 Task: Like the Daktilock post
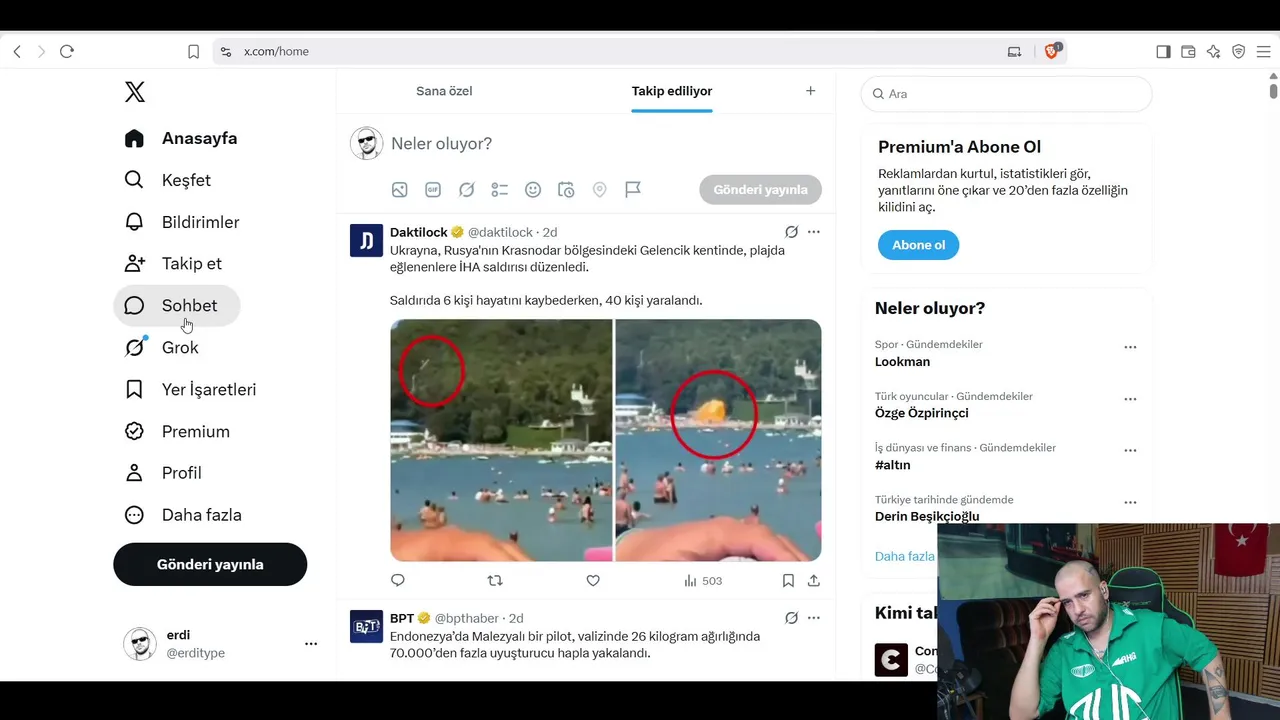593,580
